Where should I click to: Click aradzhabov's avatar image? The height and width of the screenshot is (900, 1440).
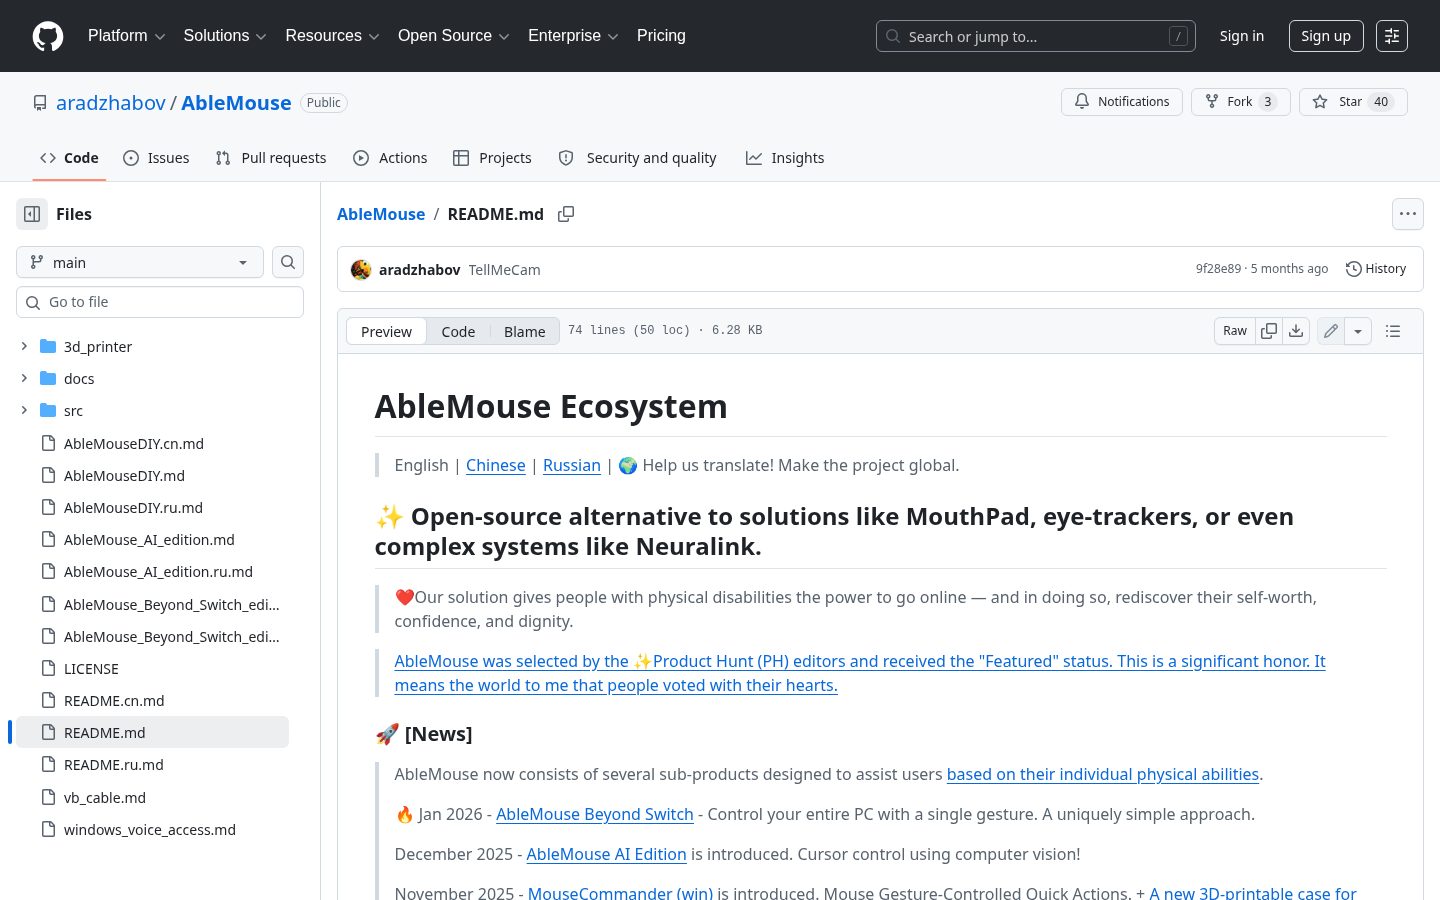pos(361,269)
